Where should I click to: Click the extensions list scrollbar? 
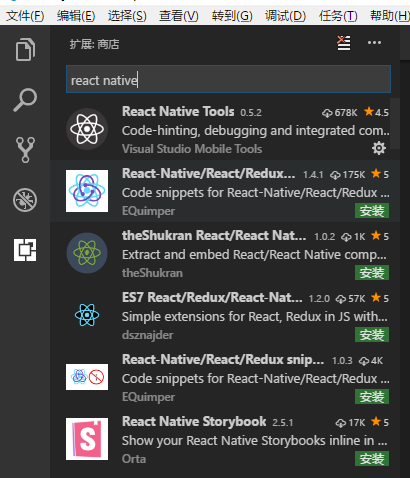coord(395,123)
